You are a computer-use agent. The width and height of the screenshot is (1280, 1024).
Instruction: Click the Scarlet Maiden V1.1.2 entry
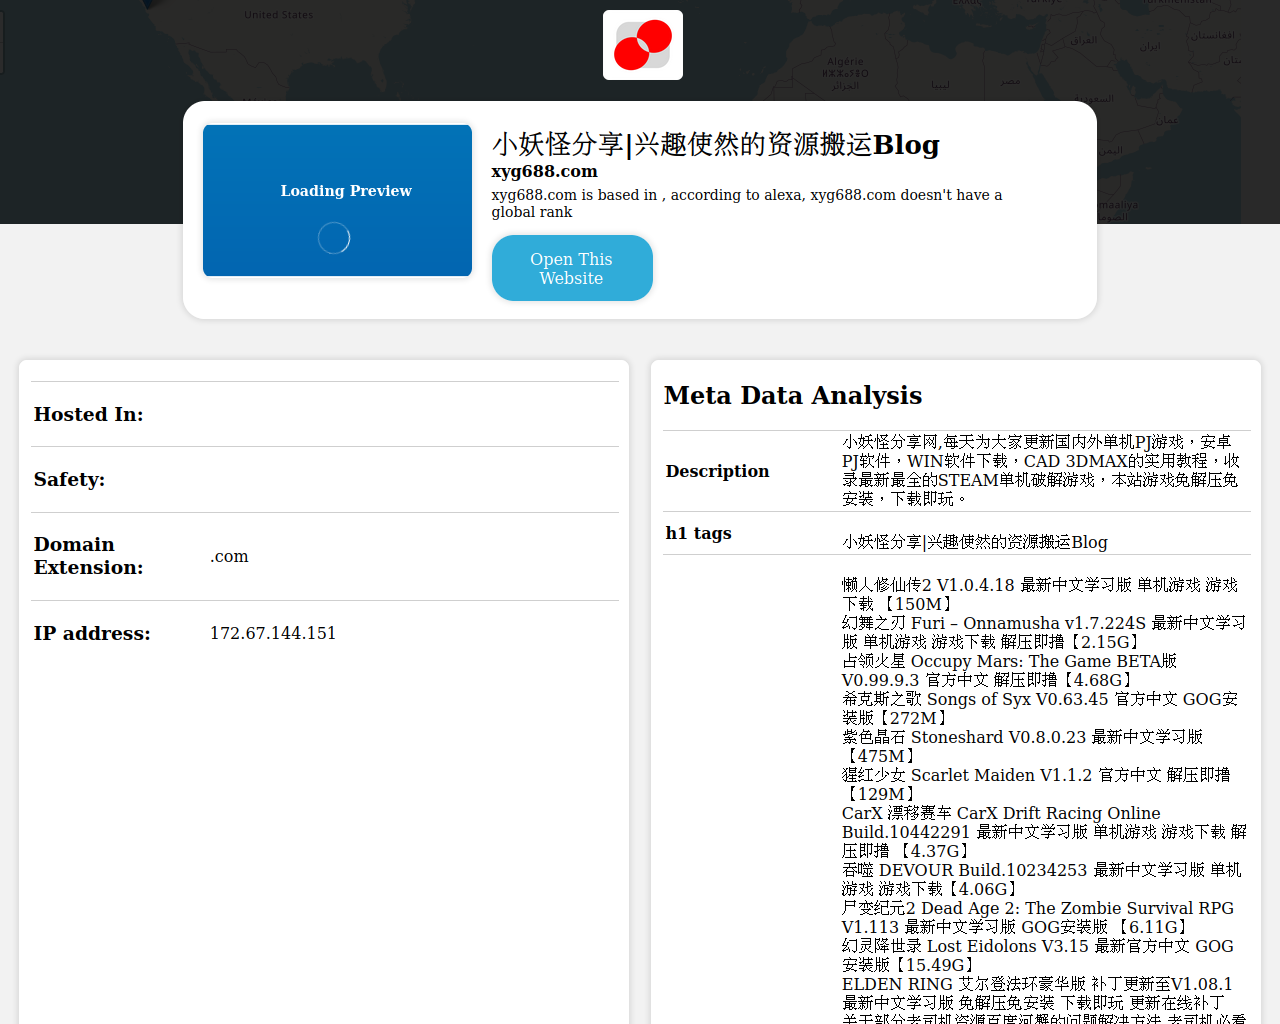[1037, 784]
